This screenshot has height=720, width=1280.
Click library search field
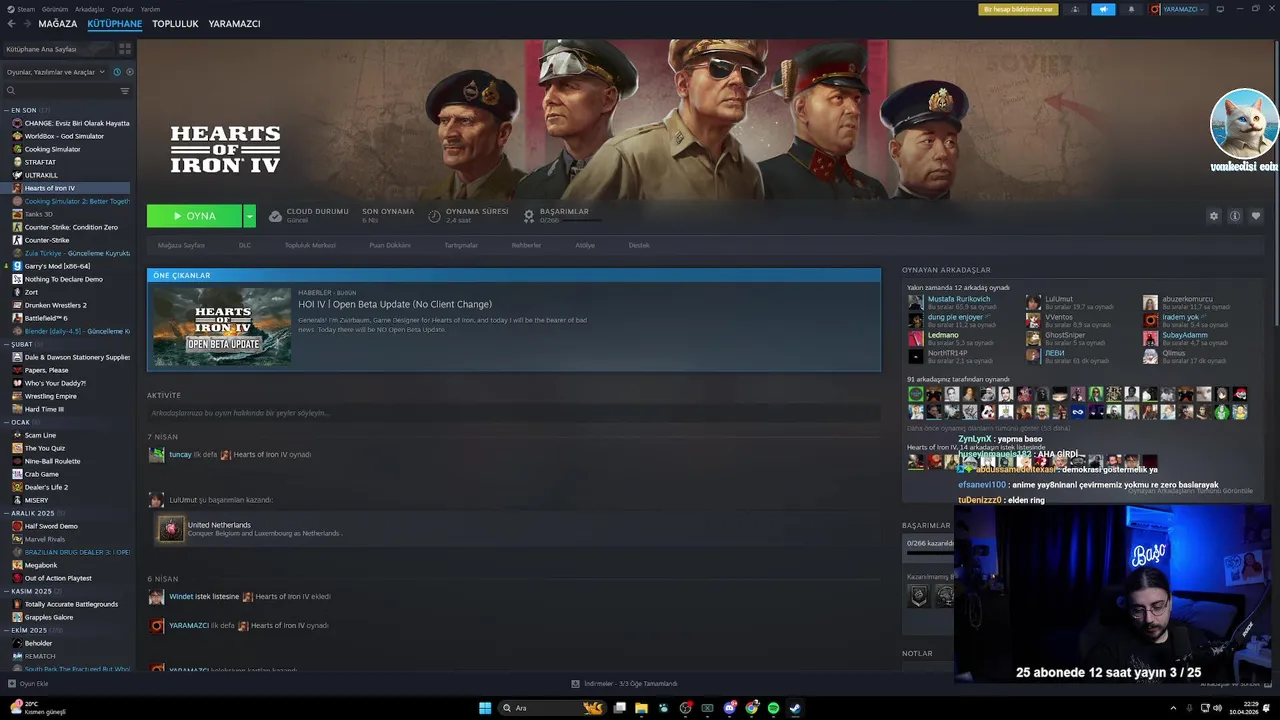click(x=60, y=91)
